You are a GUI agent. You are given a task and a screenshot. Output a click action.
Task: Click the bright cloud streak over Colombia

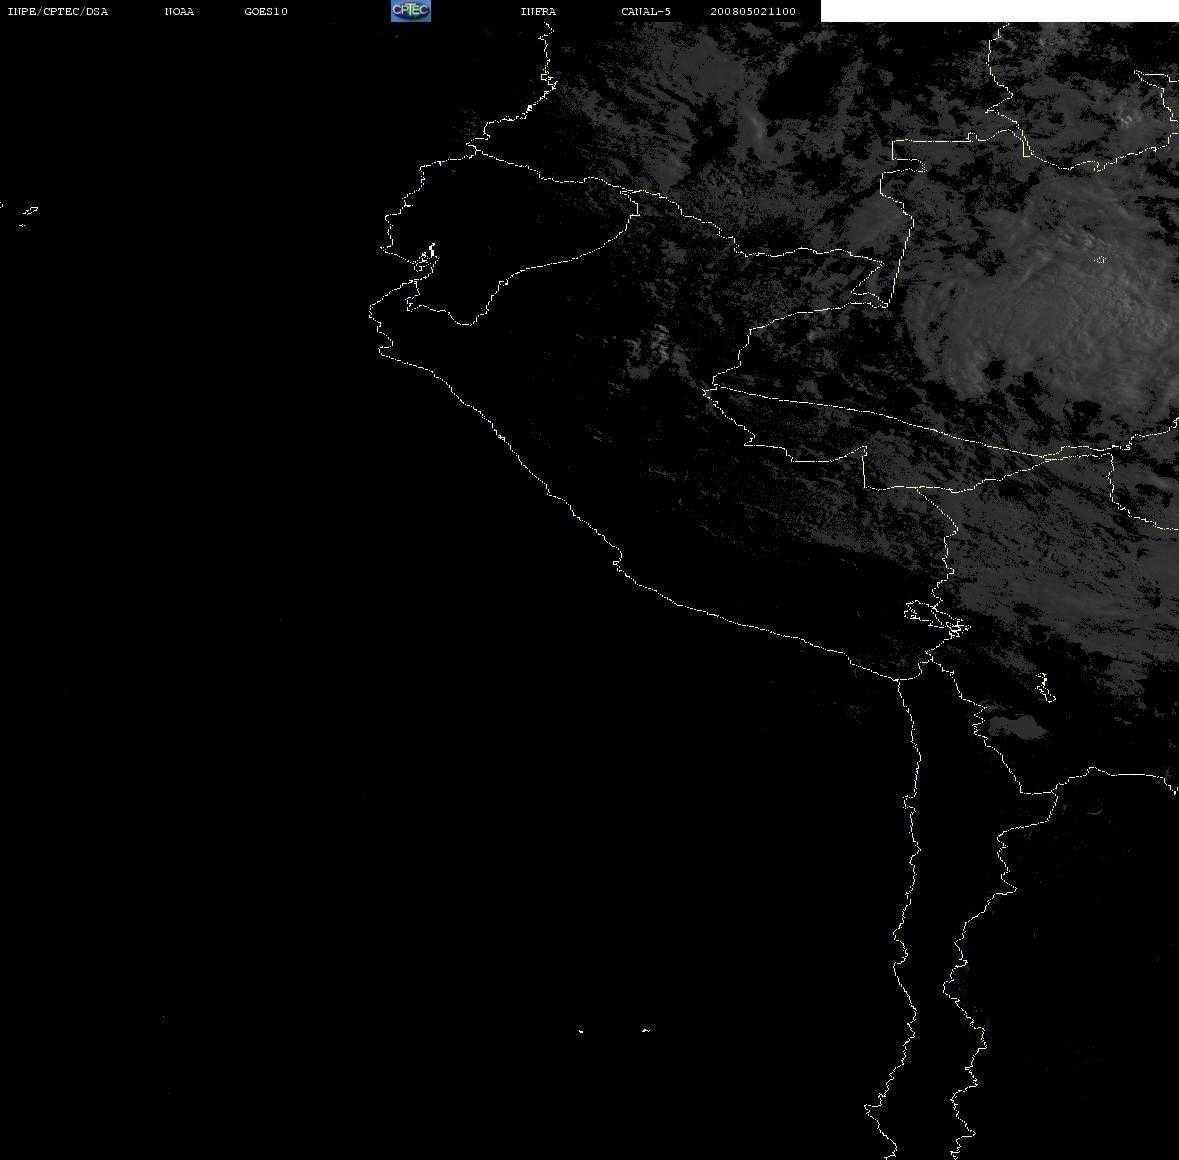pos(759,124)
